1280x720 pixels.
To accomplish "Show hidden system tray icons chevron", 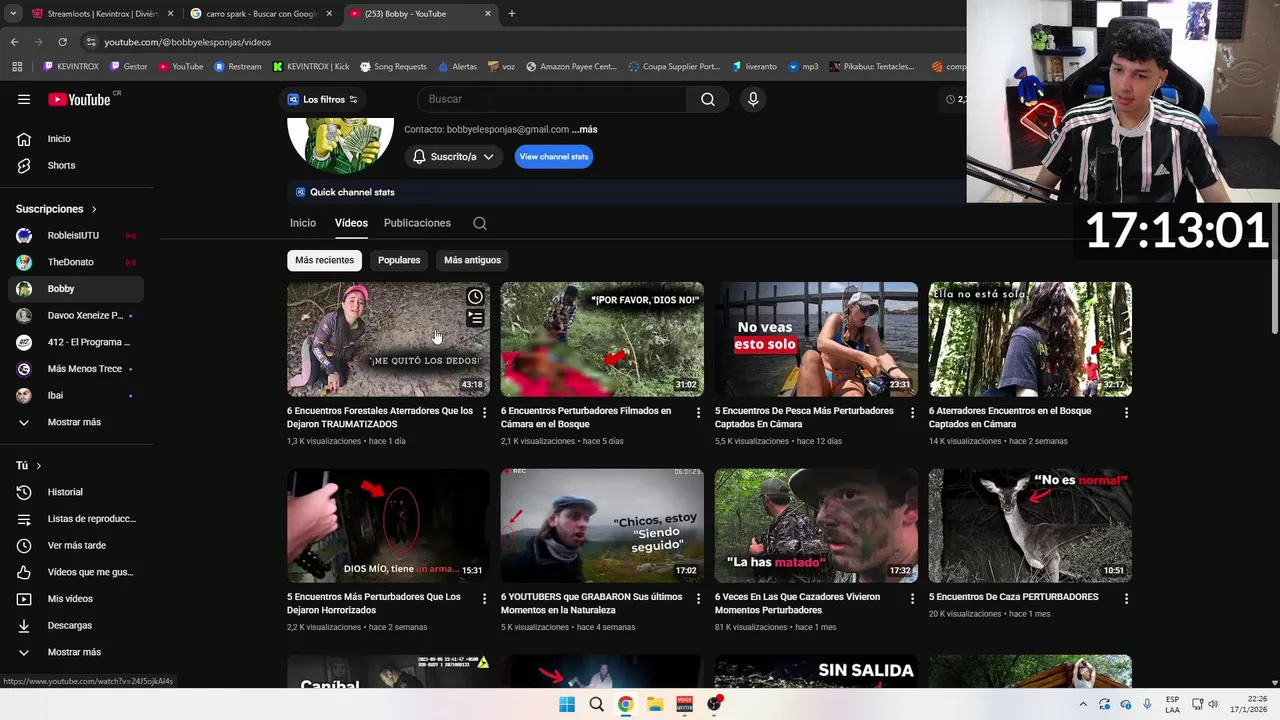I will 1083,704.
